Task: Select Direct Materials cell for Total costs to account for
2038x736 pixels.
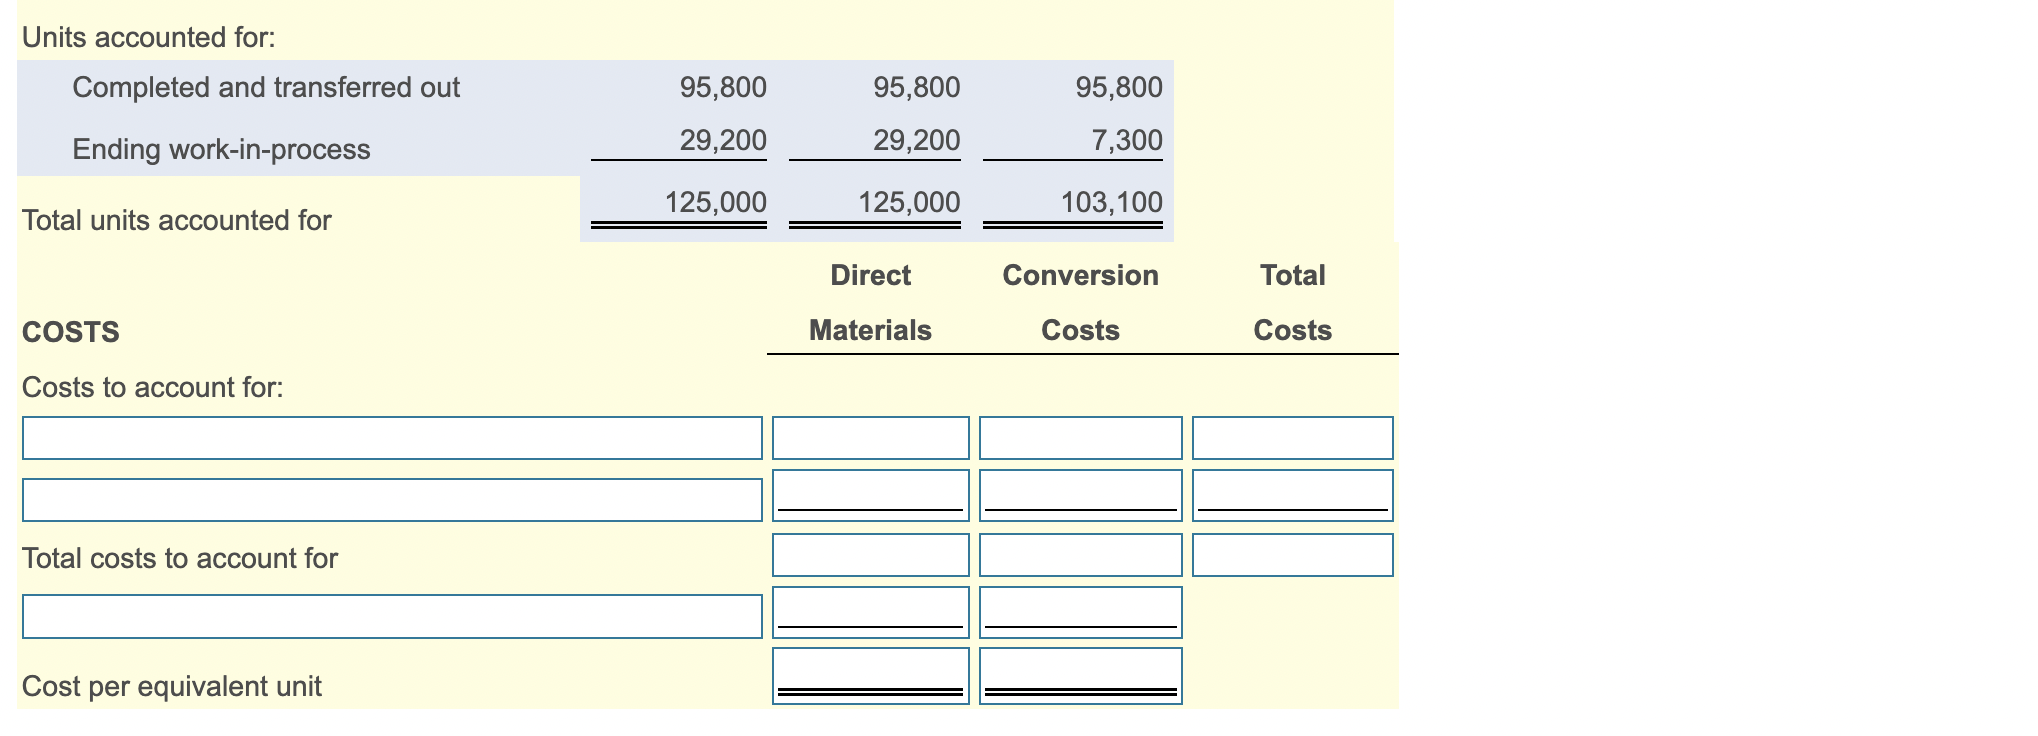Action: click(x=870, y=555)
